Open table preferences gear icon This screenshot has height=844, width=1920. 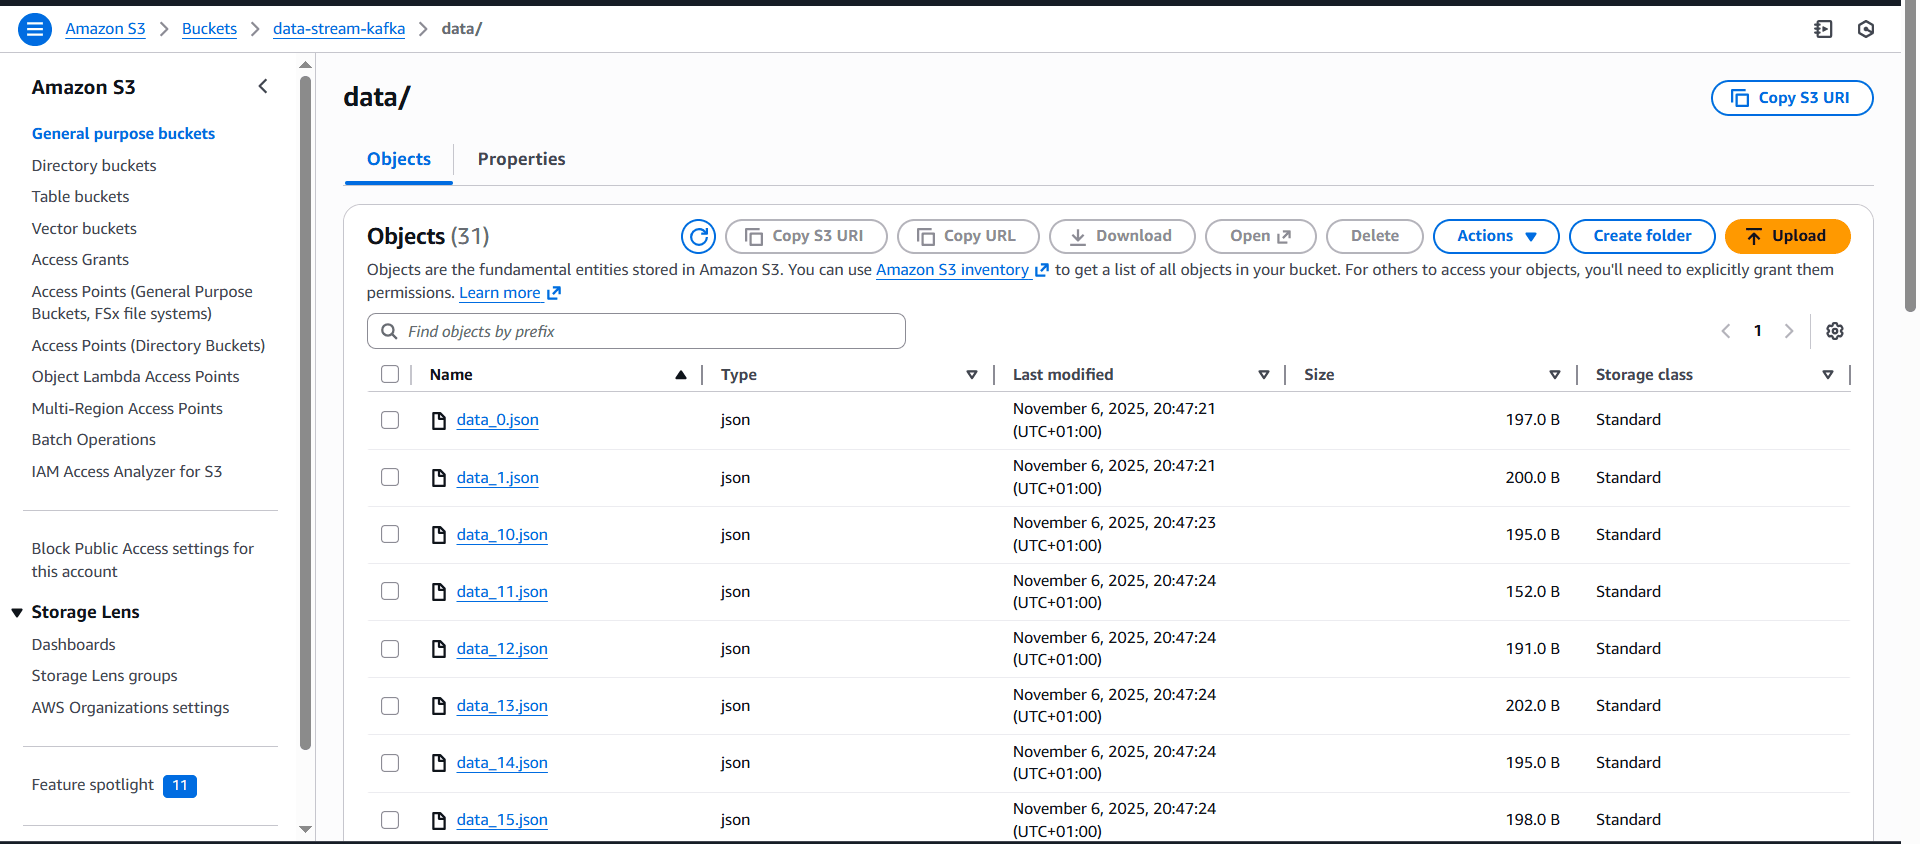pyautogui.click(x=1835, y=331)
